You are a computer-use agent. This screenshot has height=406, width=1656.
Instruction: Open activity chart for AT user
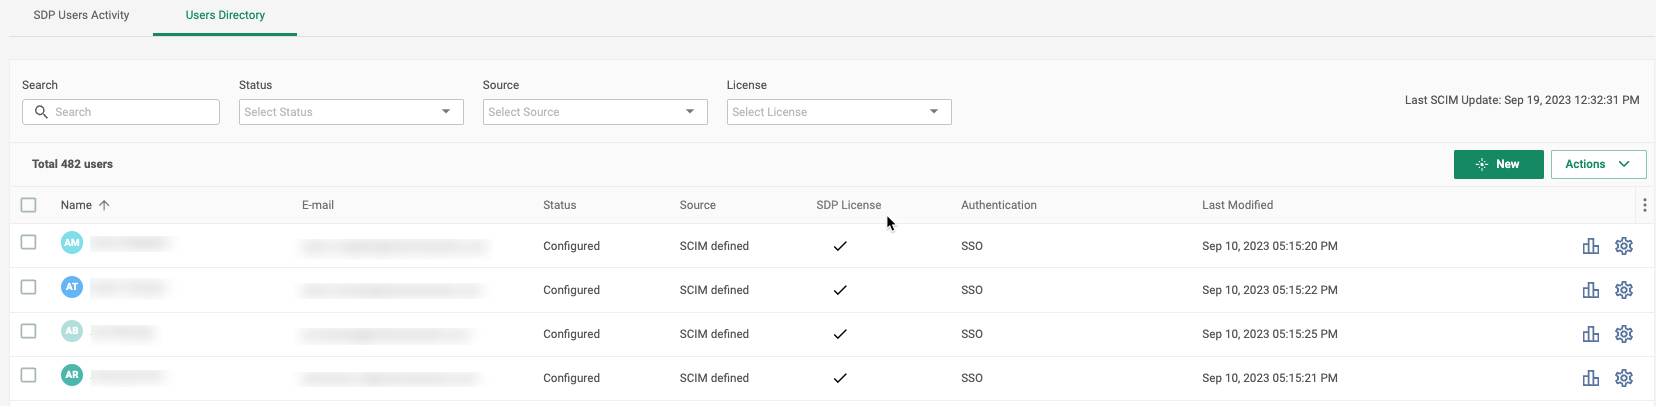click(1590, 290)
